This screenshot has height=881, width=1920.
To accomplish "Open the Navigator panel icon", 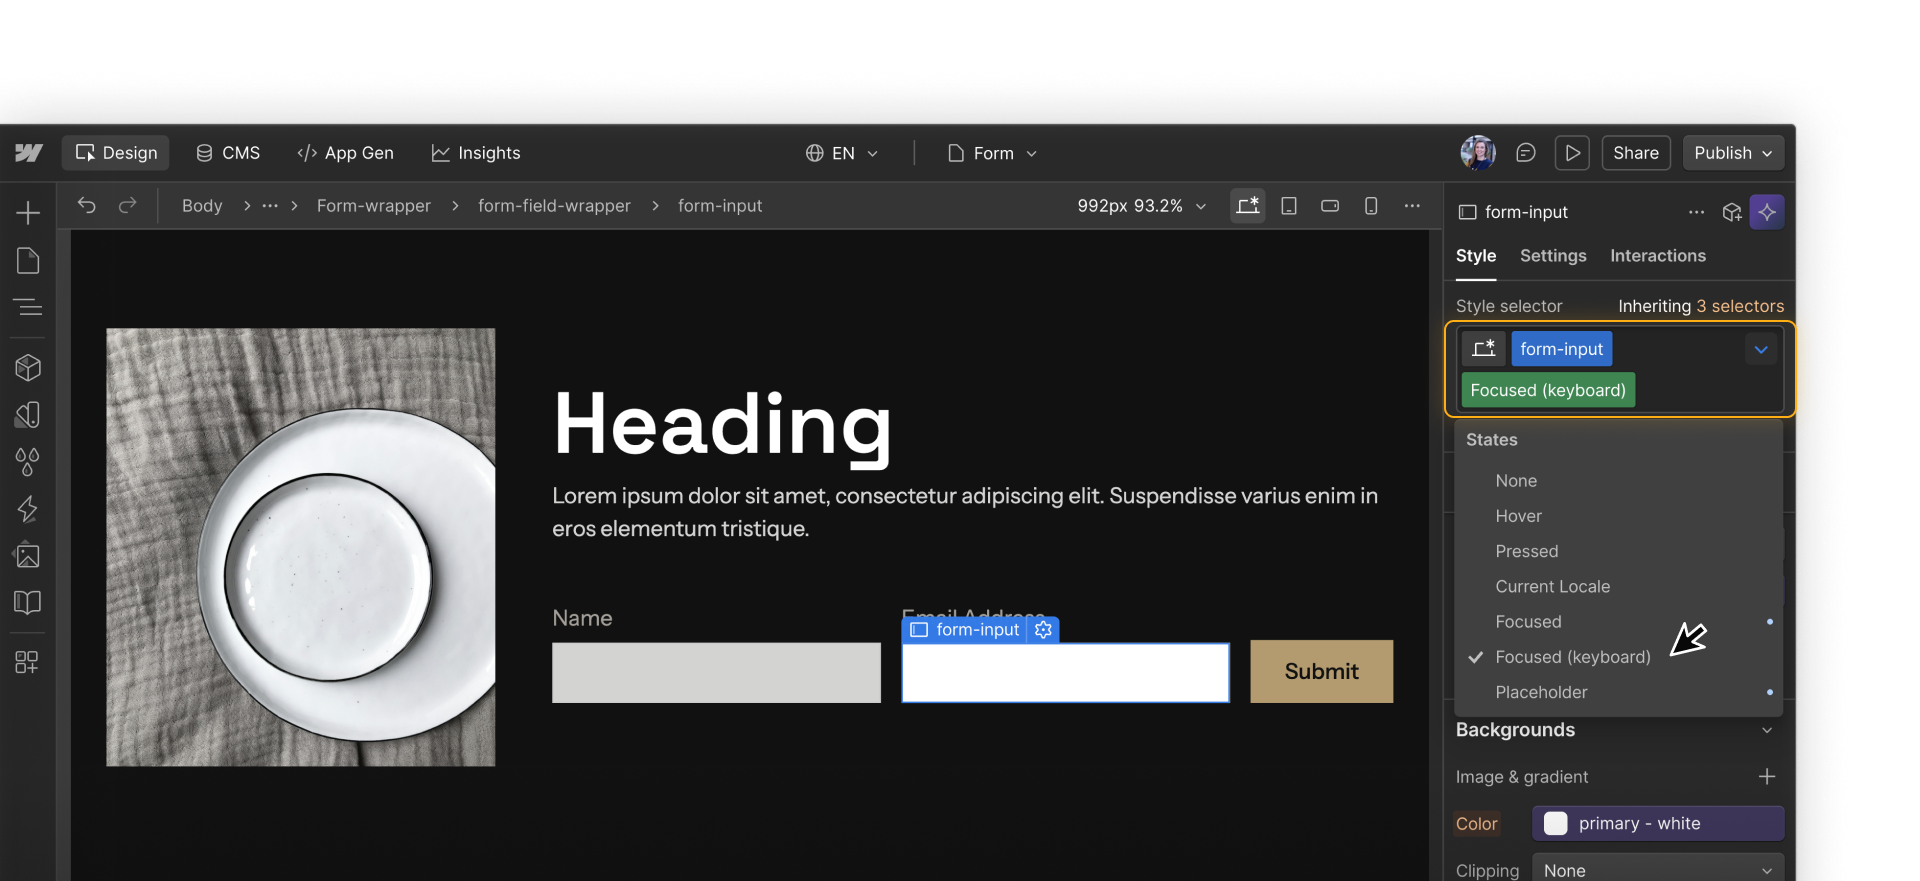I will coord(28,307).
